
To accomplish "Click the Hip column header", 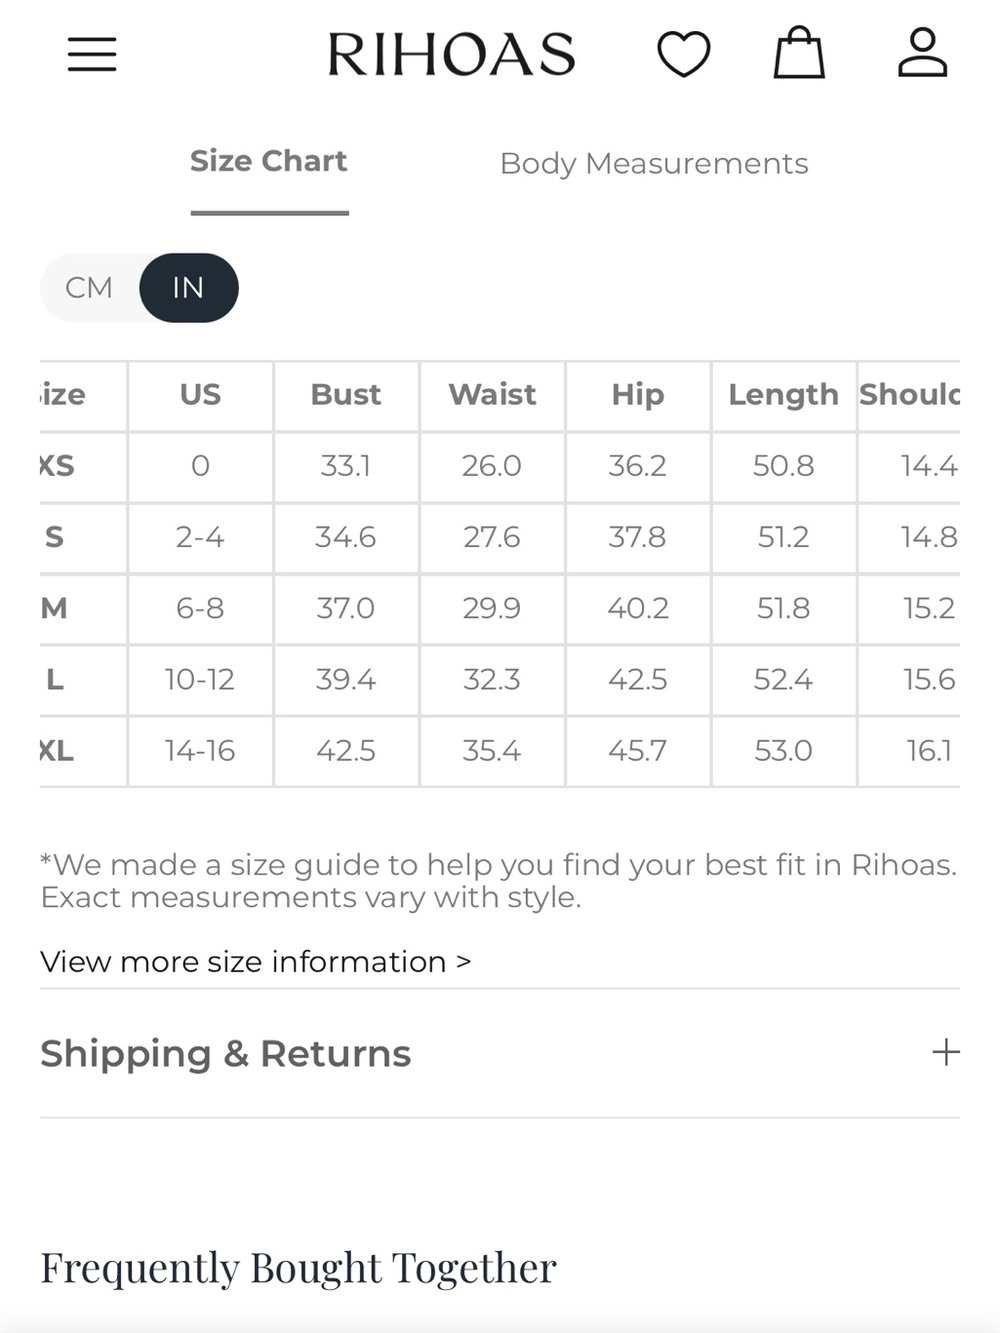I will pos(638,396).
